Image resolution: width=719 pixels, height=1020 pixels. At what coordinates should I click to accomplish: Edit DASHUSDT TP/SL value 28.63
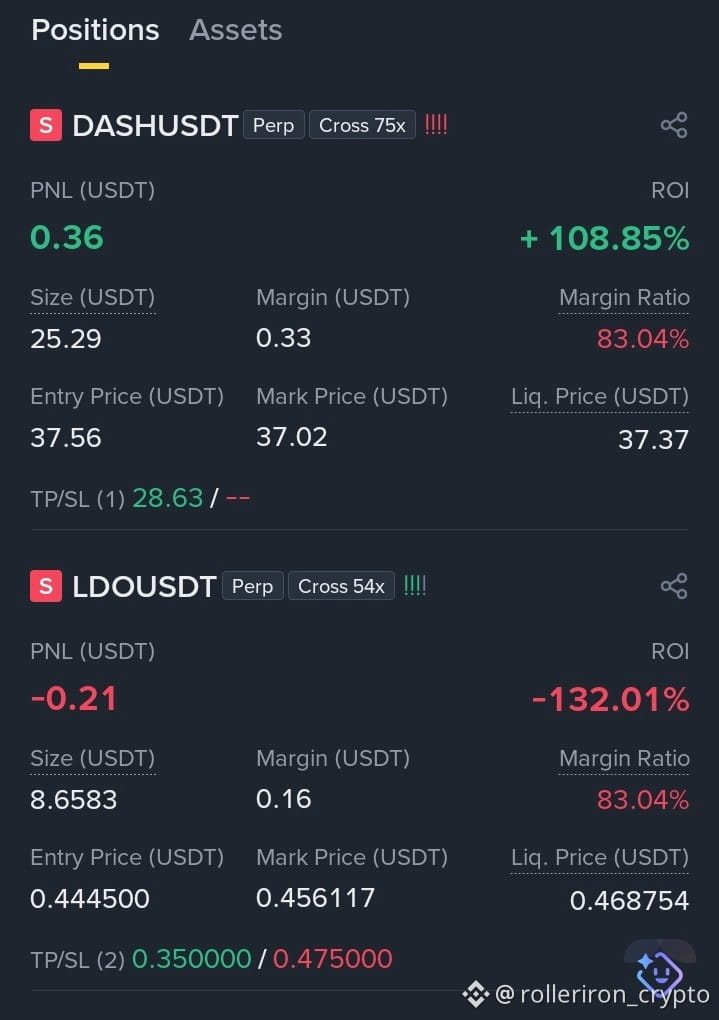[168, 498]
